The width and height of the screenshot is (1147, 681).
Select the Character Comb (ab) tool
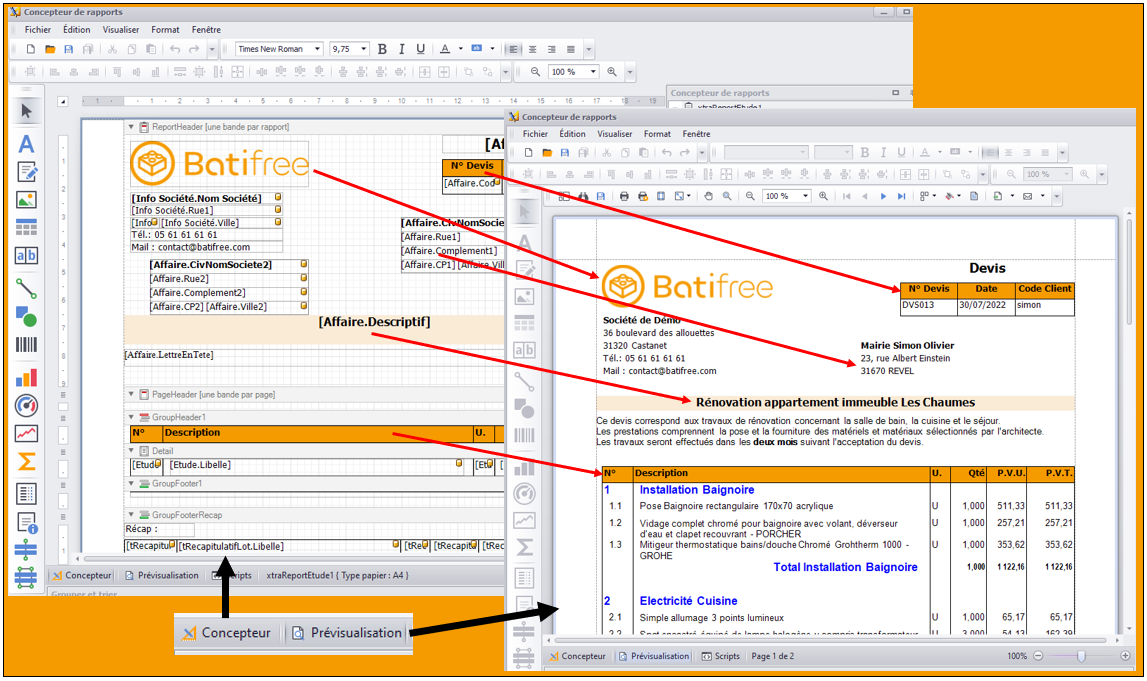coord(26,255)
